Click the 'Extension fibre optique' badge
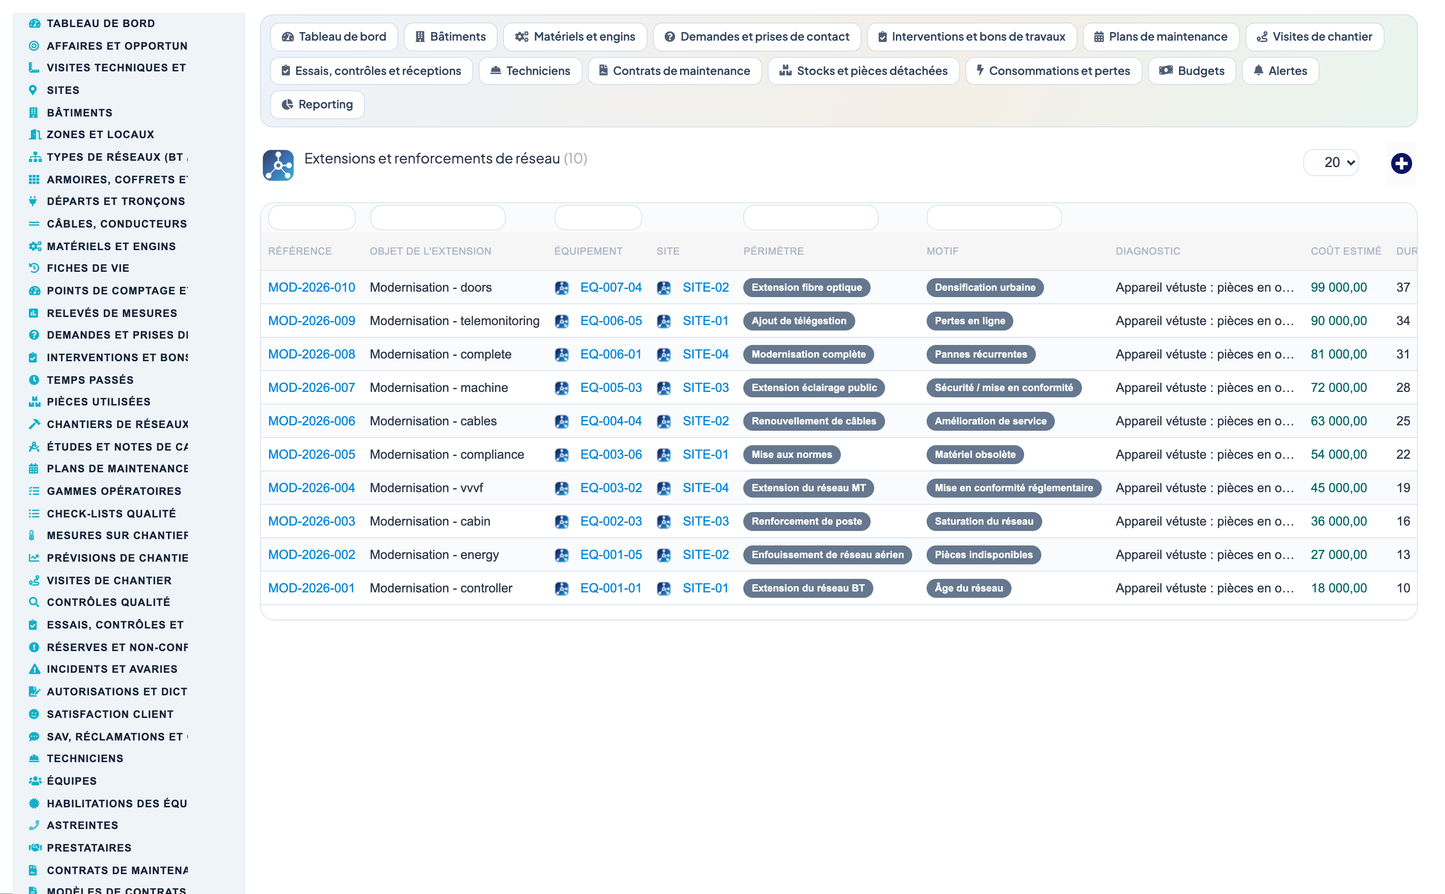 807,288
